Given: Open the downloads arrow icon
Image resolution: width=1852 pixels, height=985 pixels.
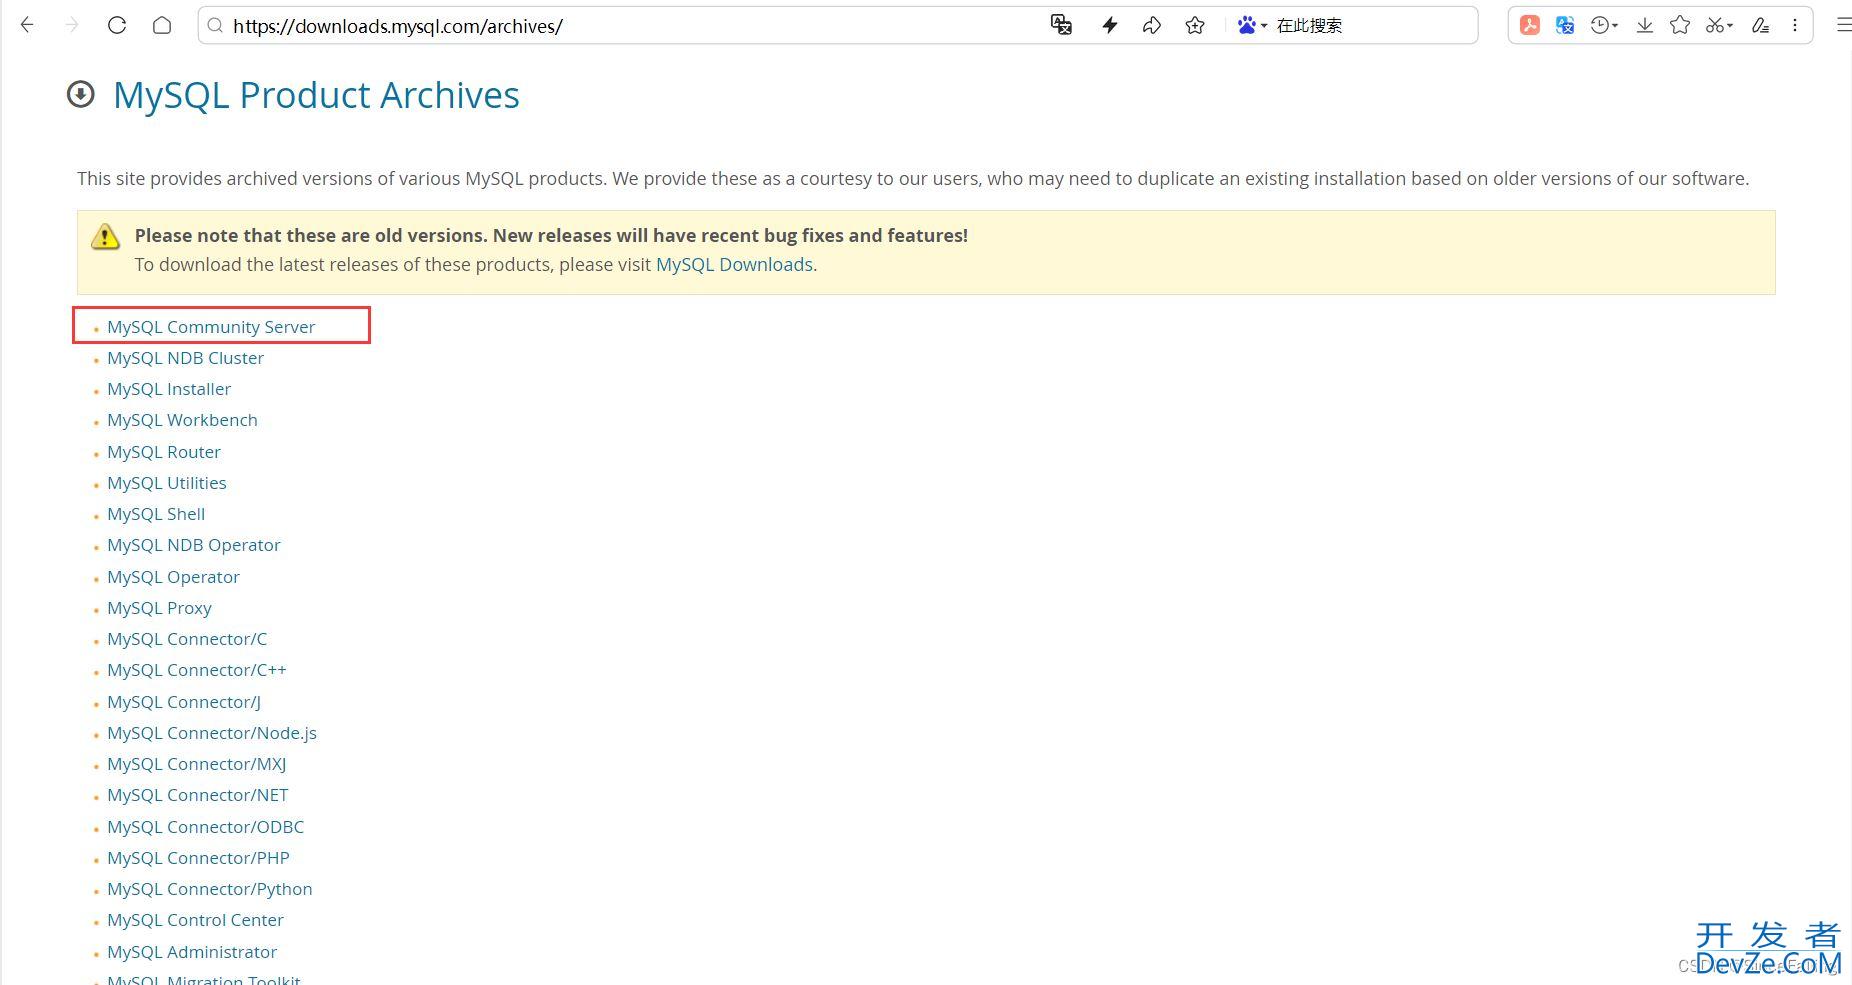Looking at the screenshot, I should point(1645,25).
